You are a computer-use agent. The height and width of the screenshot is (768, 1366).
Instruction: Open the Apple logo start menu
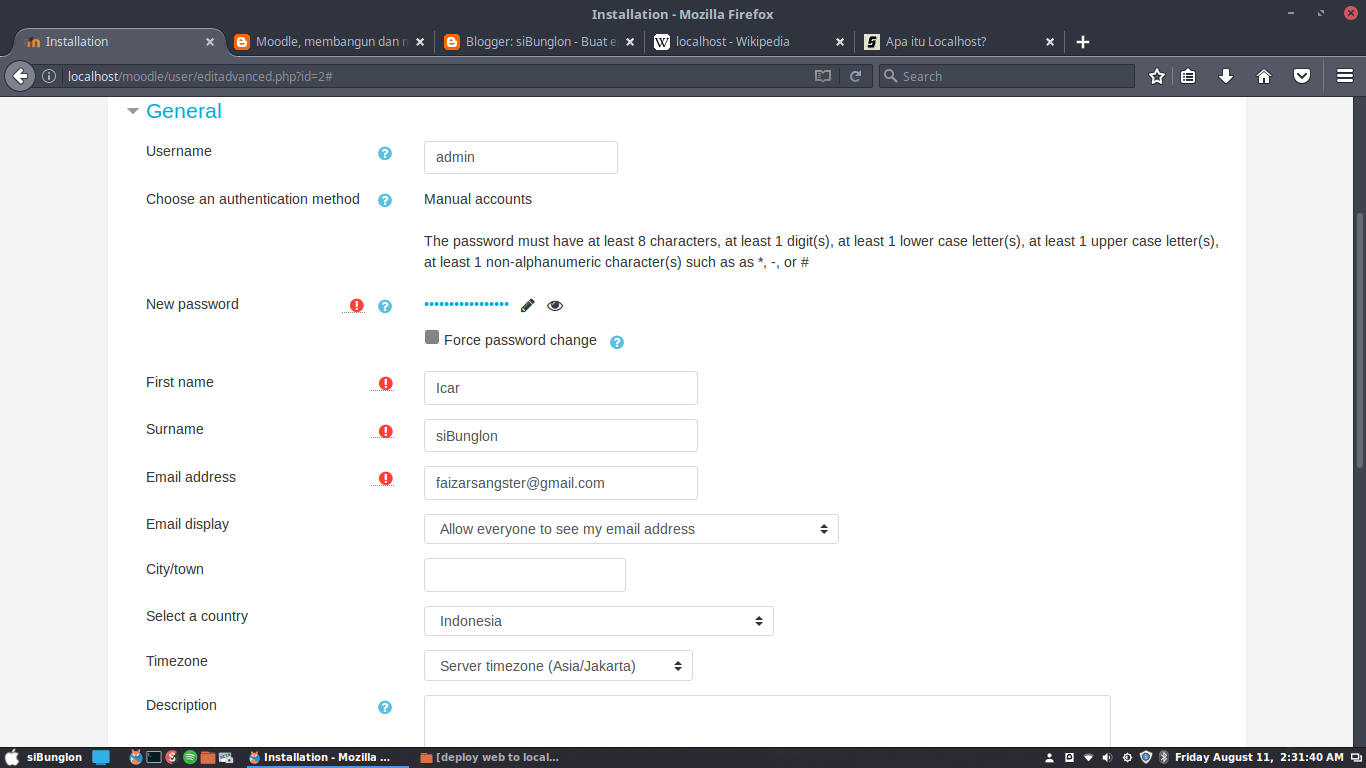[x=12, y=757]
